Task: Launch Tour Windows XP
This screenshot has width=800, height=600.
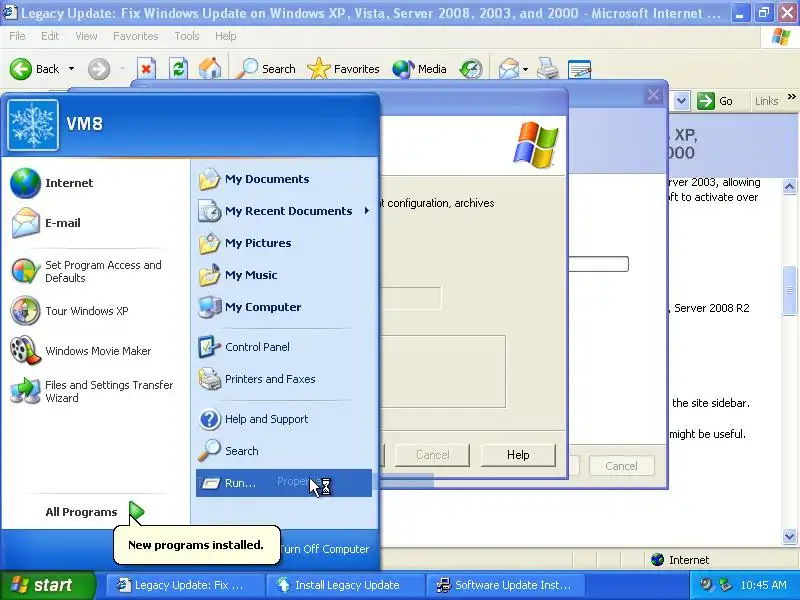Action: (x=96, y=311)
